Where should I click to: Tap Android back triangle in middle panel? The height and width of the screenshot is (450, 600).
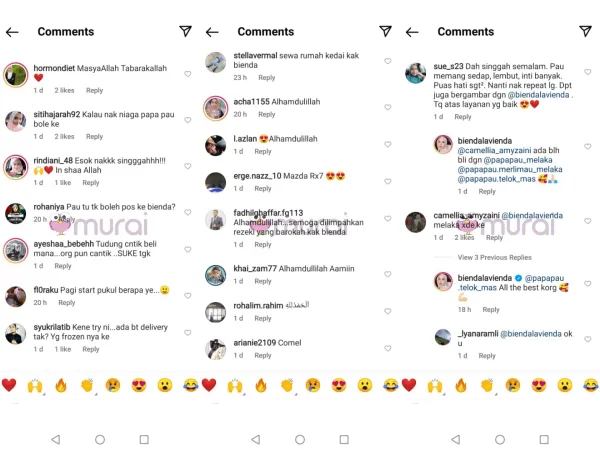pyautogui.click(x=255, y=439)
